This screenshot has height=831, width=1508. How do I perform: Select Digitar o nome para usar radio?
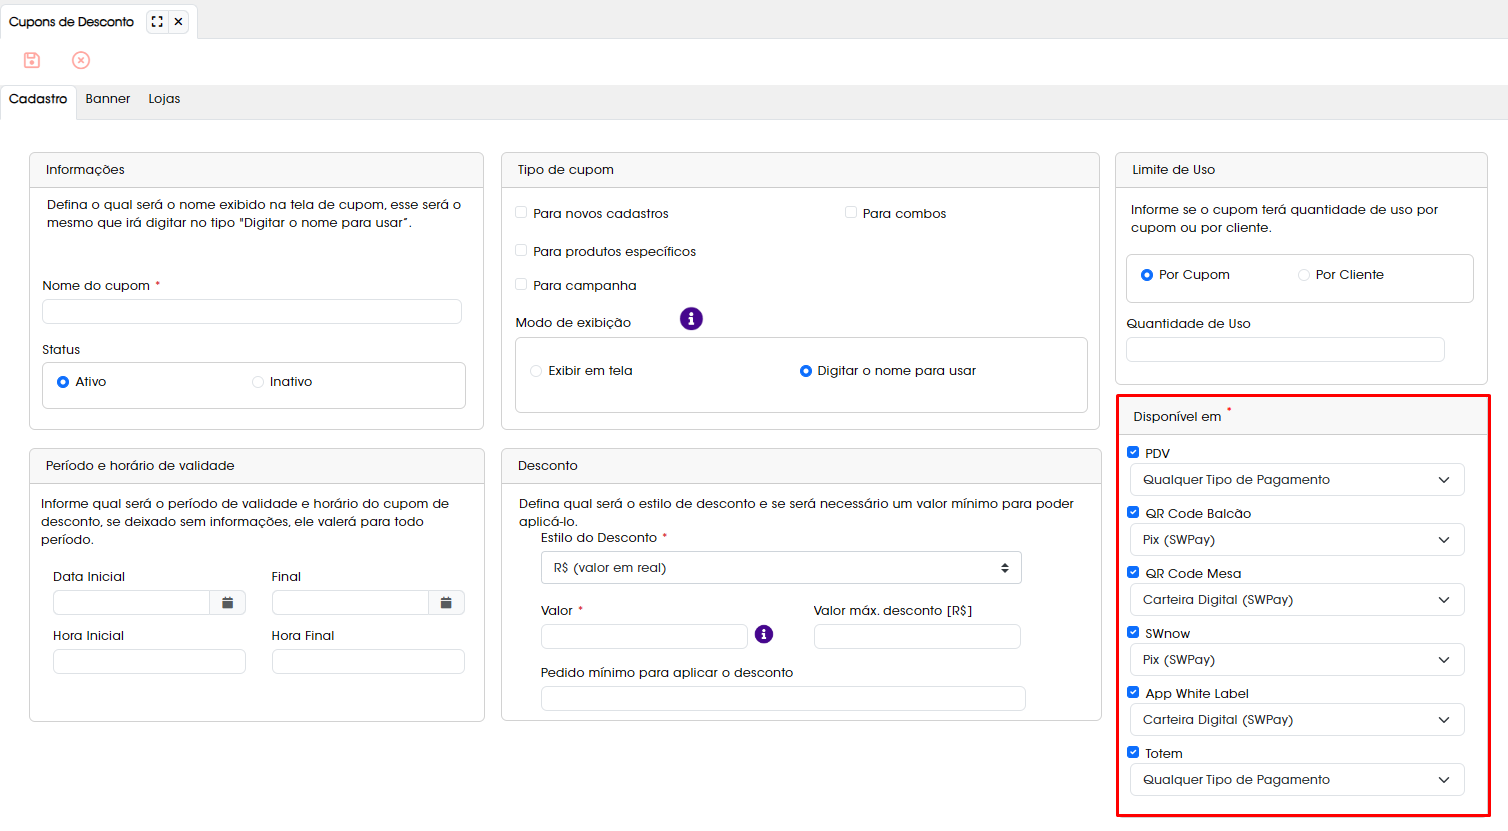coord(806,371)
